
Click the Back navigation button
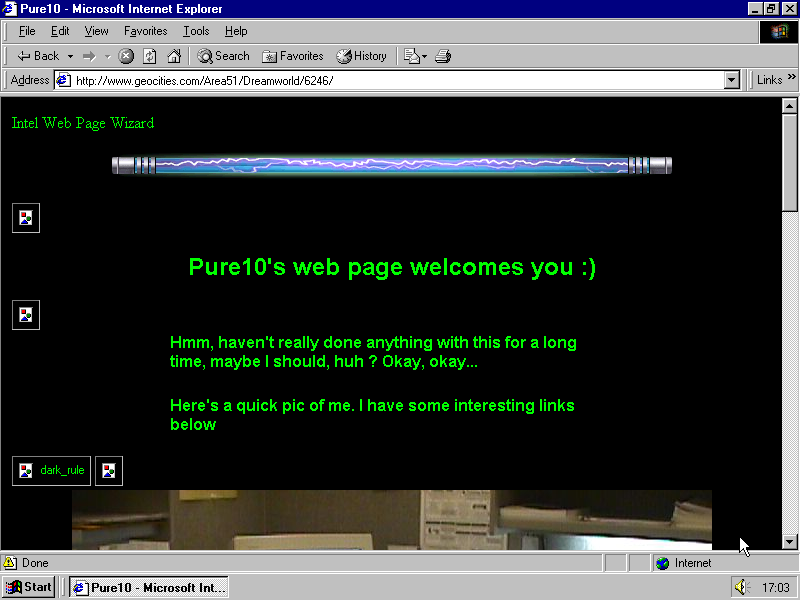click(38, 56)
